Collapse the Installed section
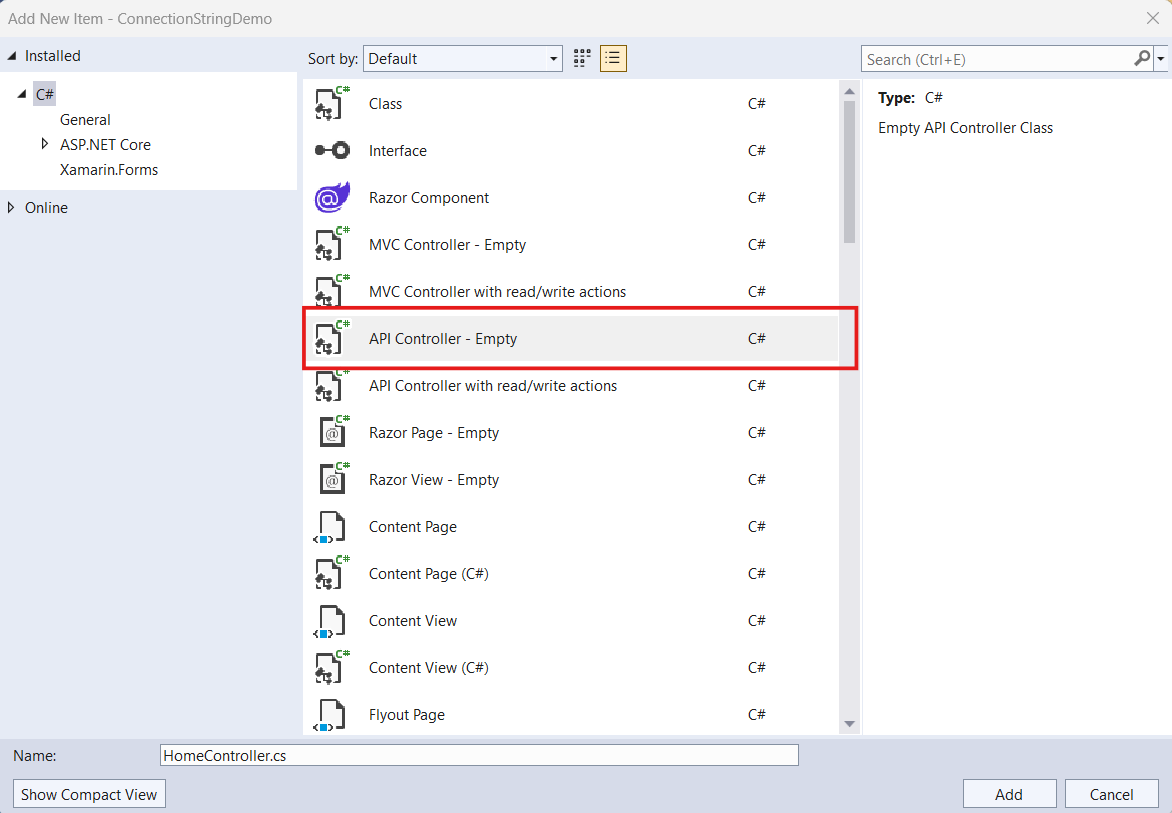The width and height of the screenshot is (1172, 813). (x=11, y=56)
